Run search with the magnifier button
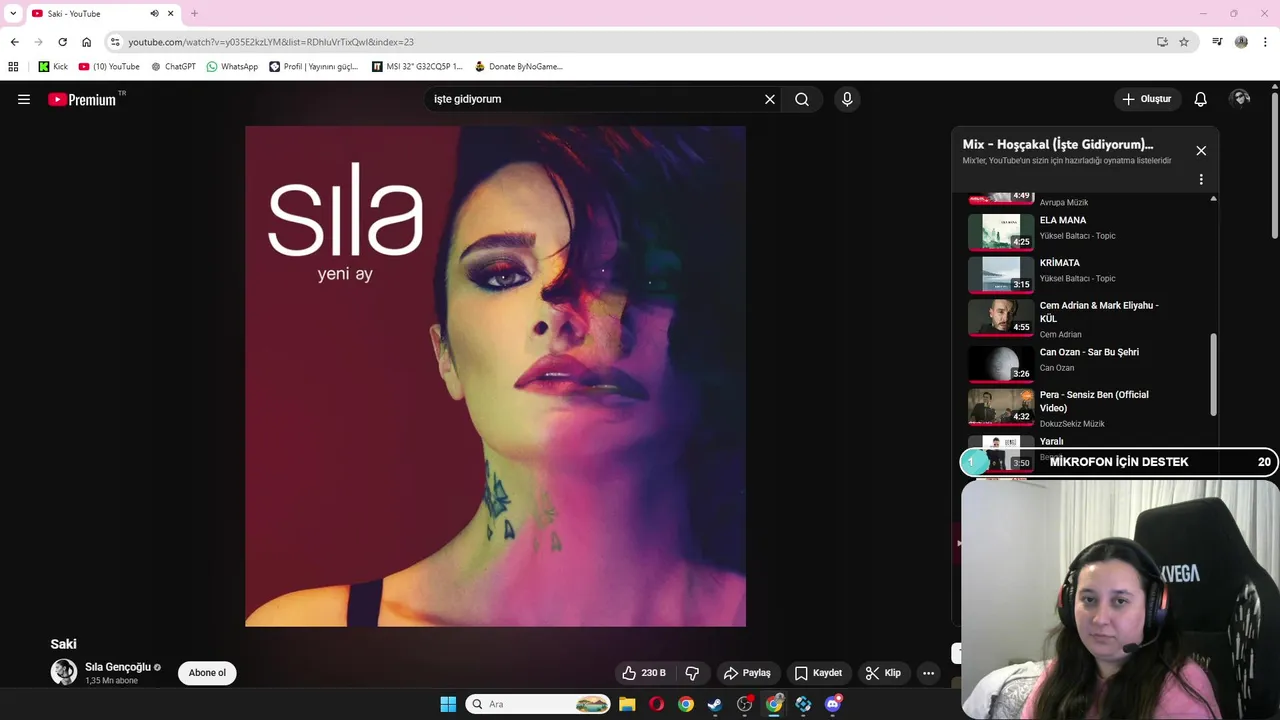The height and width of the screenshot is (720, 1280). (802, 99)
